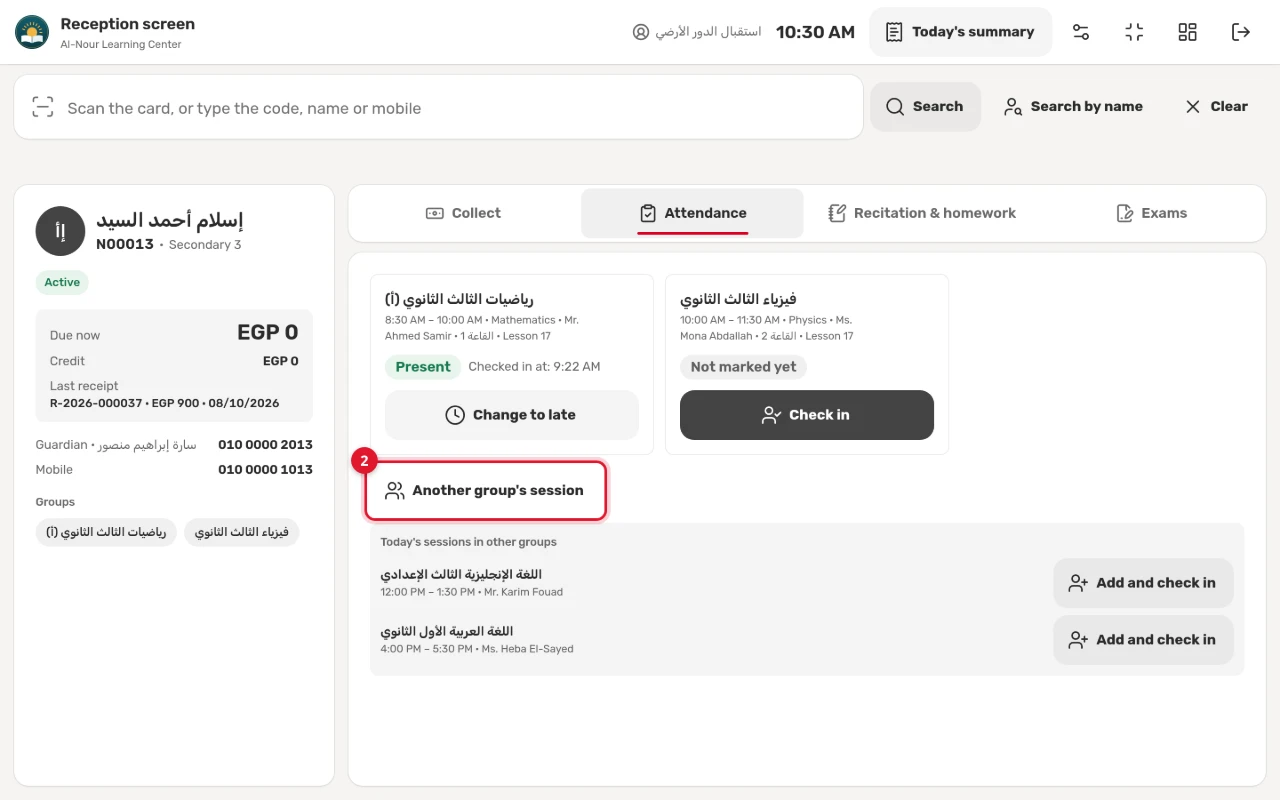Click Checked in at: 9:22 AM text
This screenshot has width=1280, height=800.
click(x=534, y=367)
